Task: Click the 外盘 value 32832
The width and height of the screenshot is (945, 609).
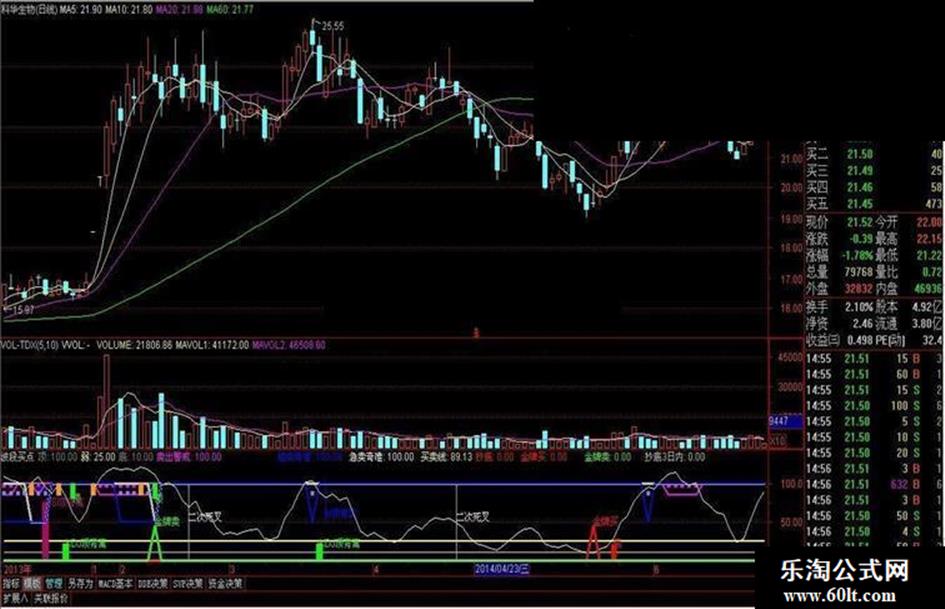Action: pos(858,289)
